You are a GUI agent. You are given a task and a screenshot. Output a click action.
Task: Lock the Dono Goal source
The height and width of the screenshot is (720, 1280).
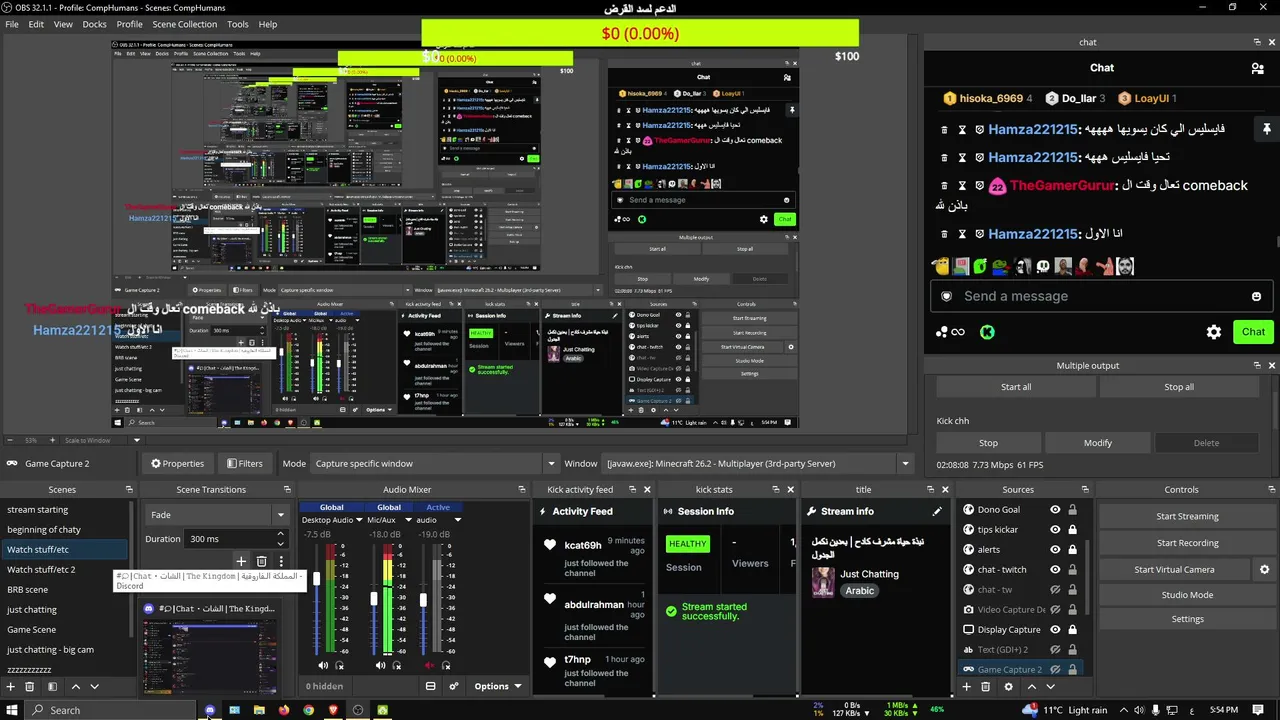1072,510
